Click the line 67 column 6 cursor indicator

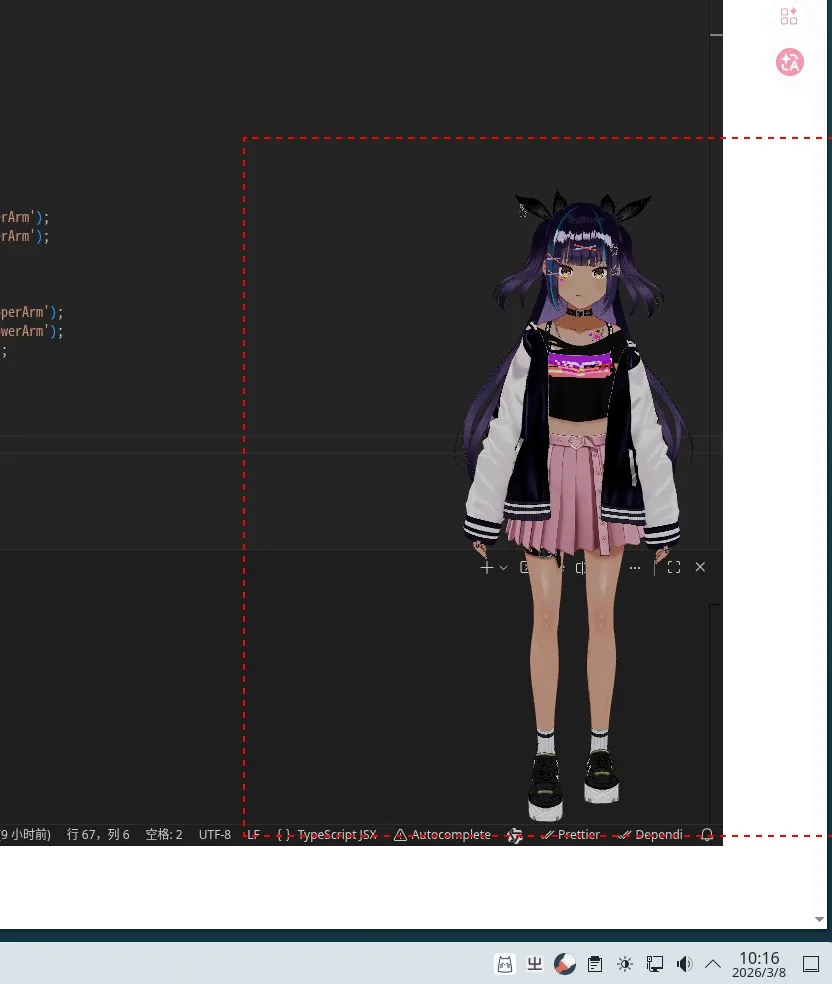pos(98,834)
